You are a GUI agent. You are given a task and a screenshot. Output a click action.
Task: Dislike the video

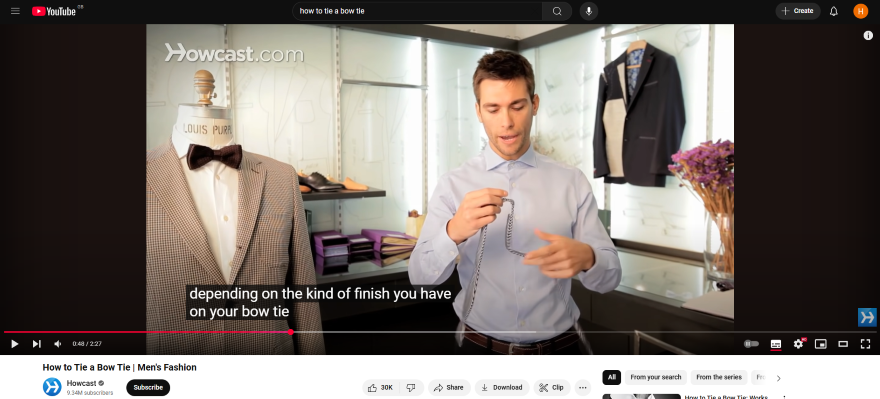tap(411, 387)
